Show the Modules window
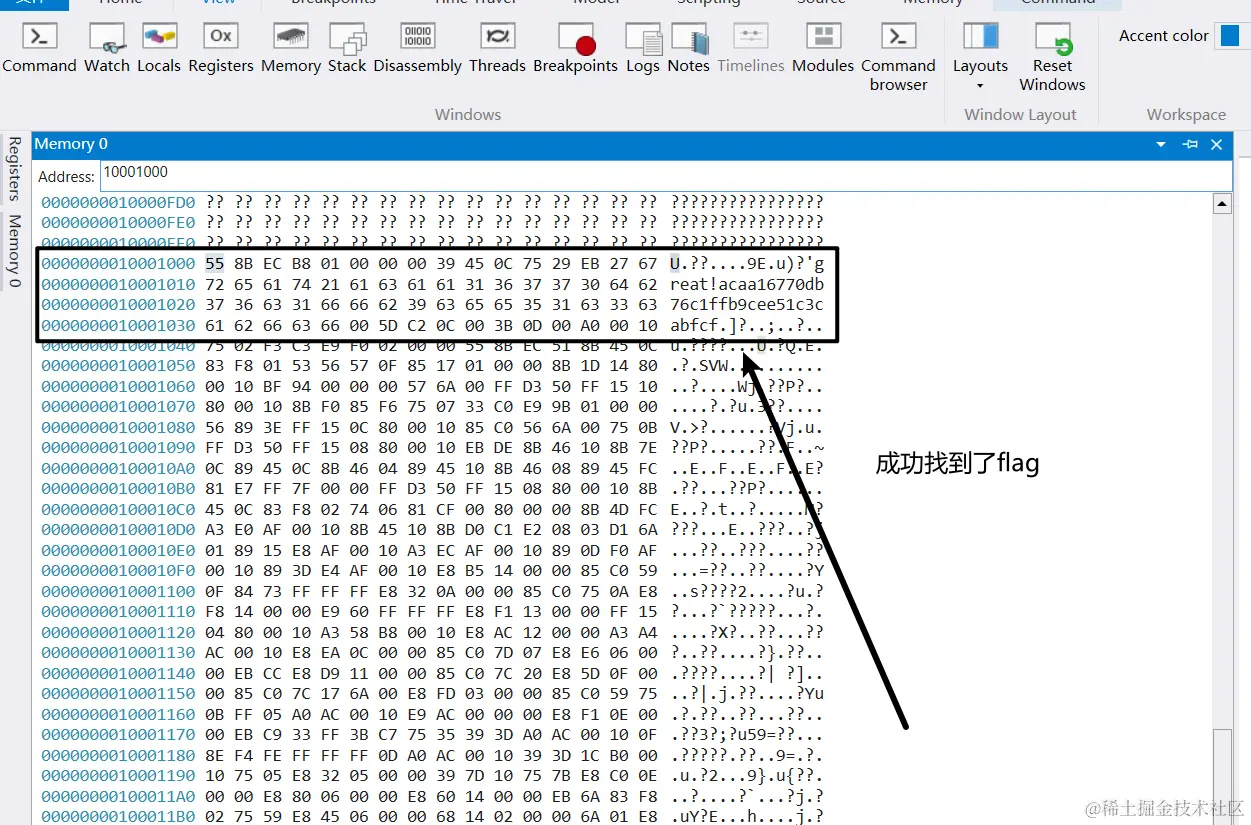This screenshot has width=1251, height=825. (823, 48)
